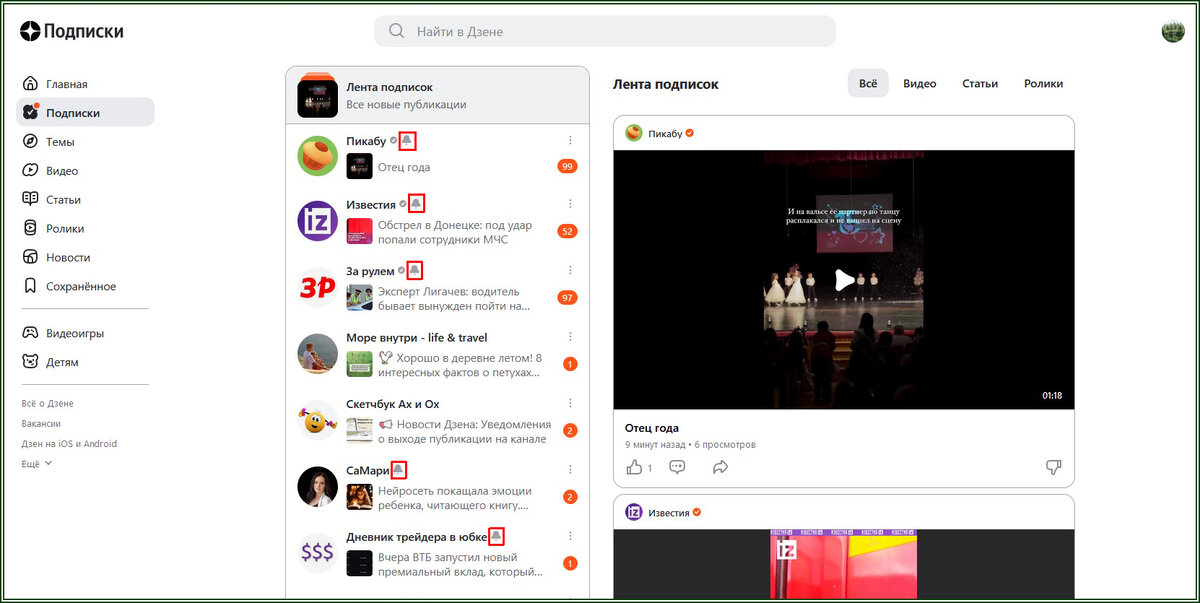Click the Дневник трейдера $$$ avatar
This screenshot has height=603, width=1200.
coord(318,553)
